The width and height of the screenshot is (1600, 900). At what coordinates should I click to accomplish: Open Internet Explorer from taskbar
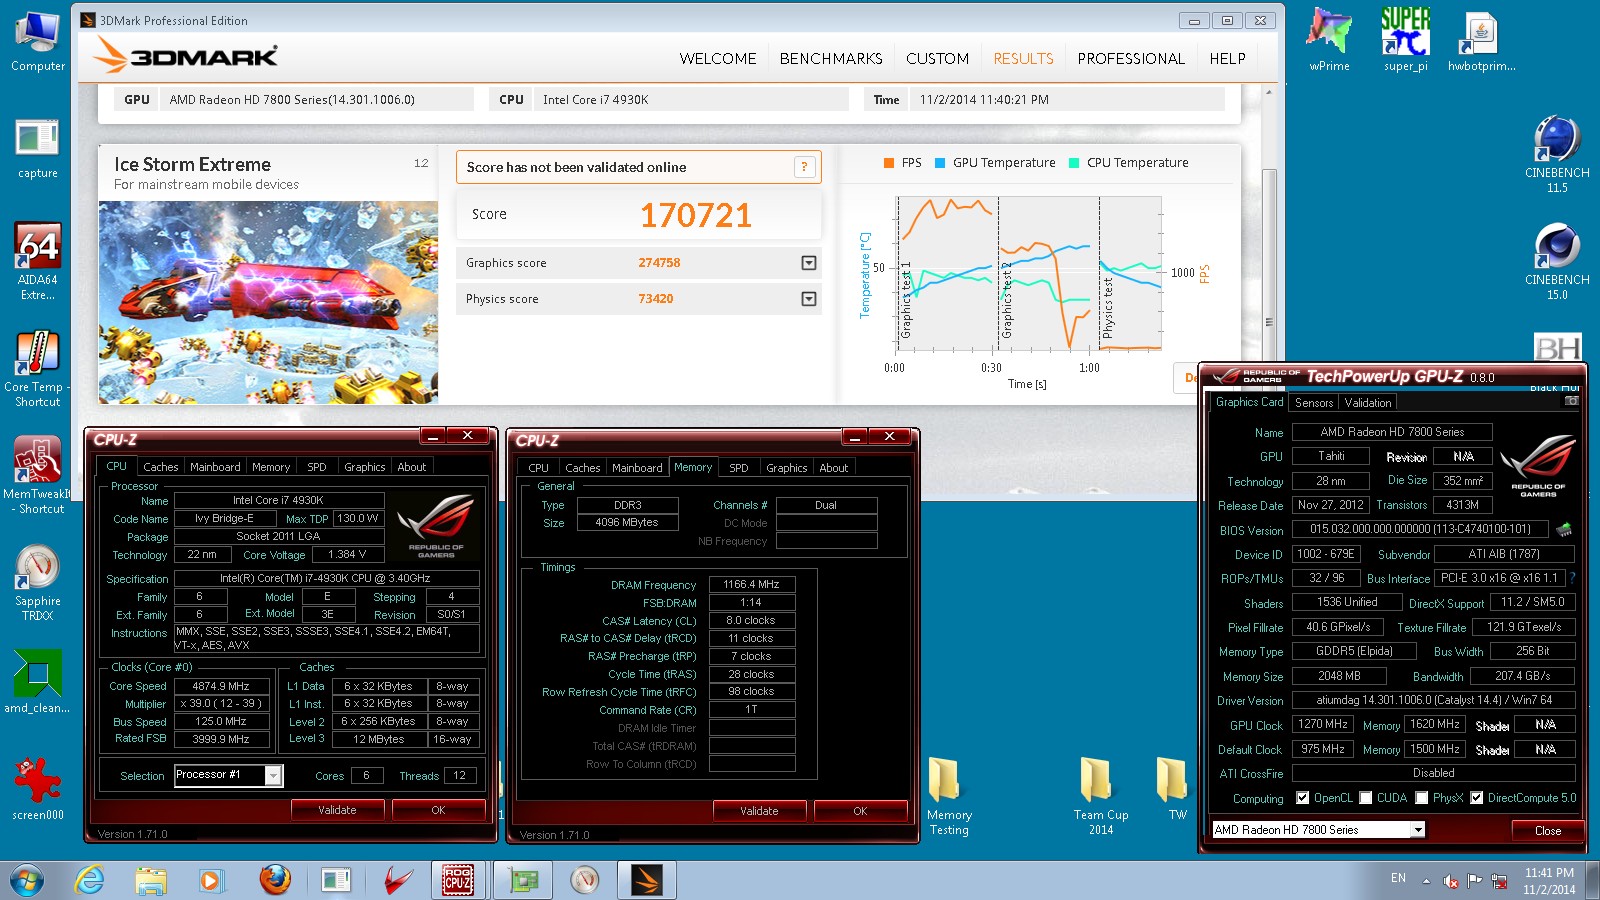(x=90, y=881)
